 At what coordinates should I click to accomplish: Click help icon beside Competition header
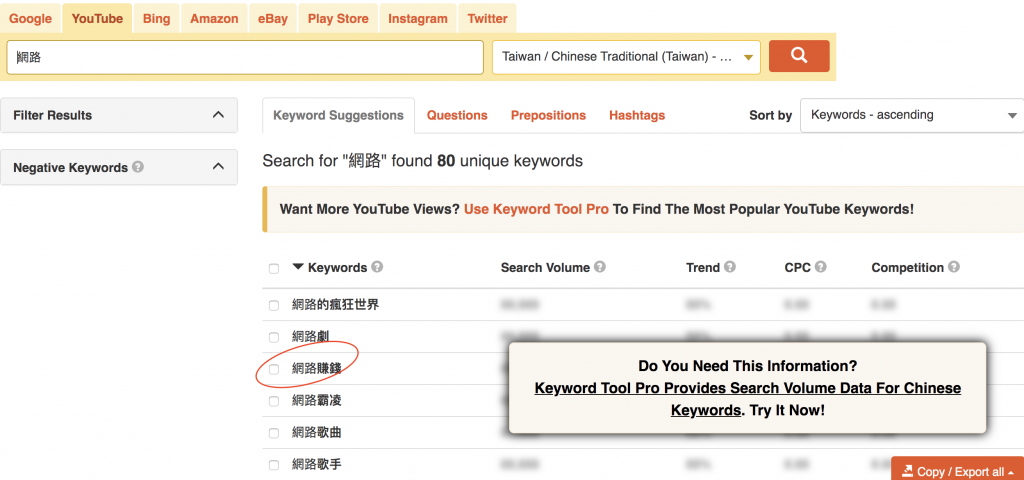(x=954, y=267)
